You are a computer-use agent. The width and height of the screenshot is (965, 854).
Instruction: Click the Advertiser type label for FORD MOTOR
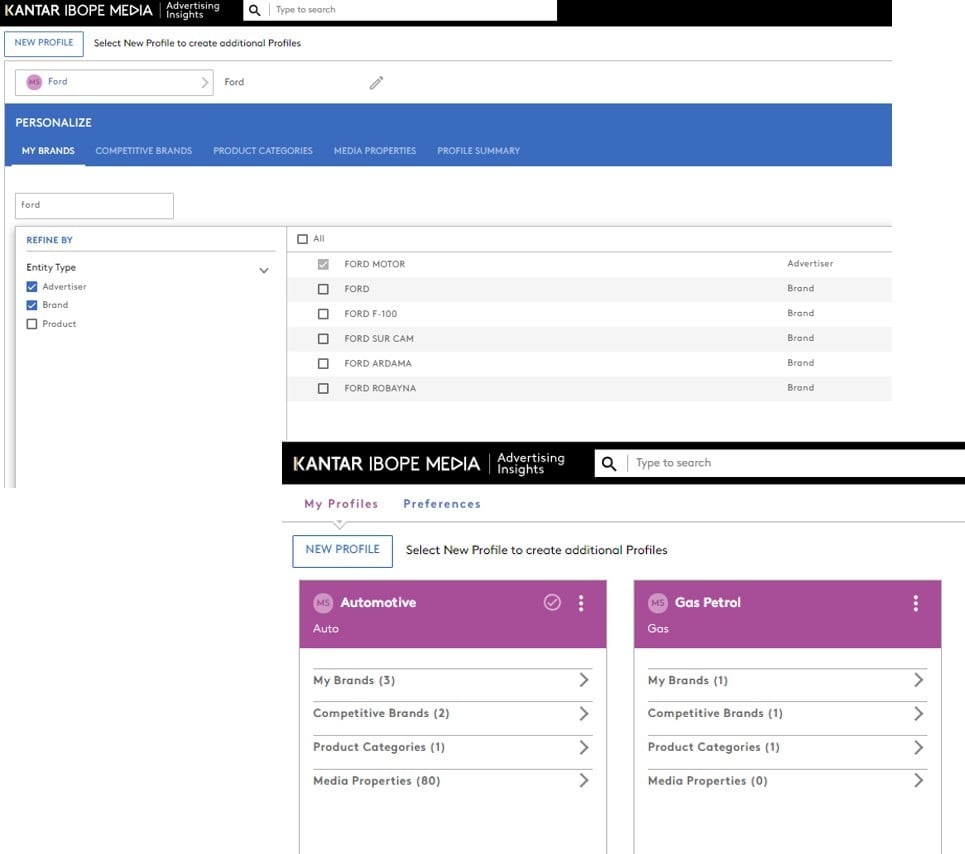[810, 263]
